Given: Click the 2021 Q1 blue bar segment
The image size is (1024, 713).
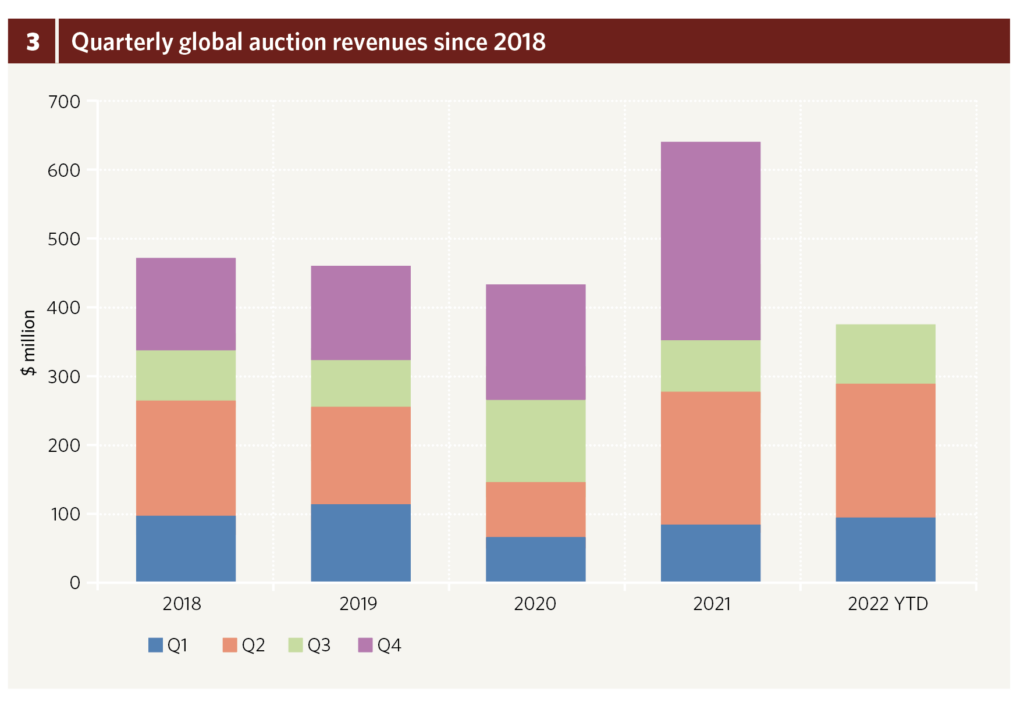Looking at the screenshot, I should [710, 552].
